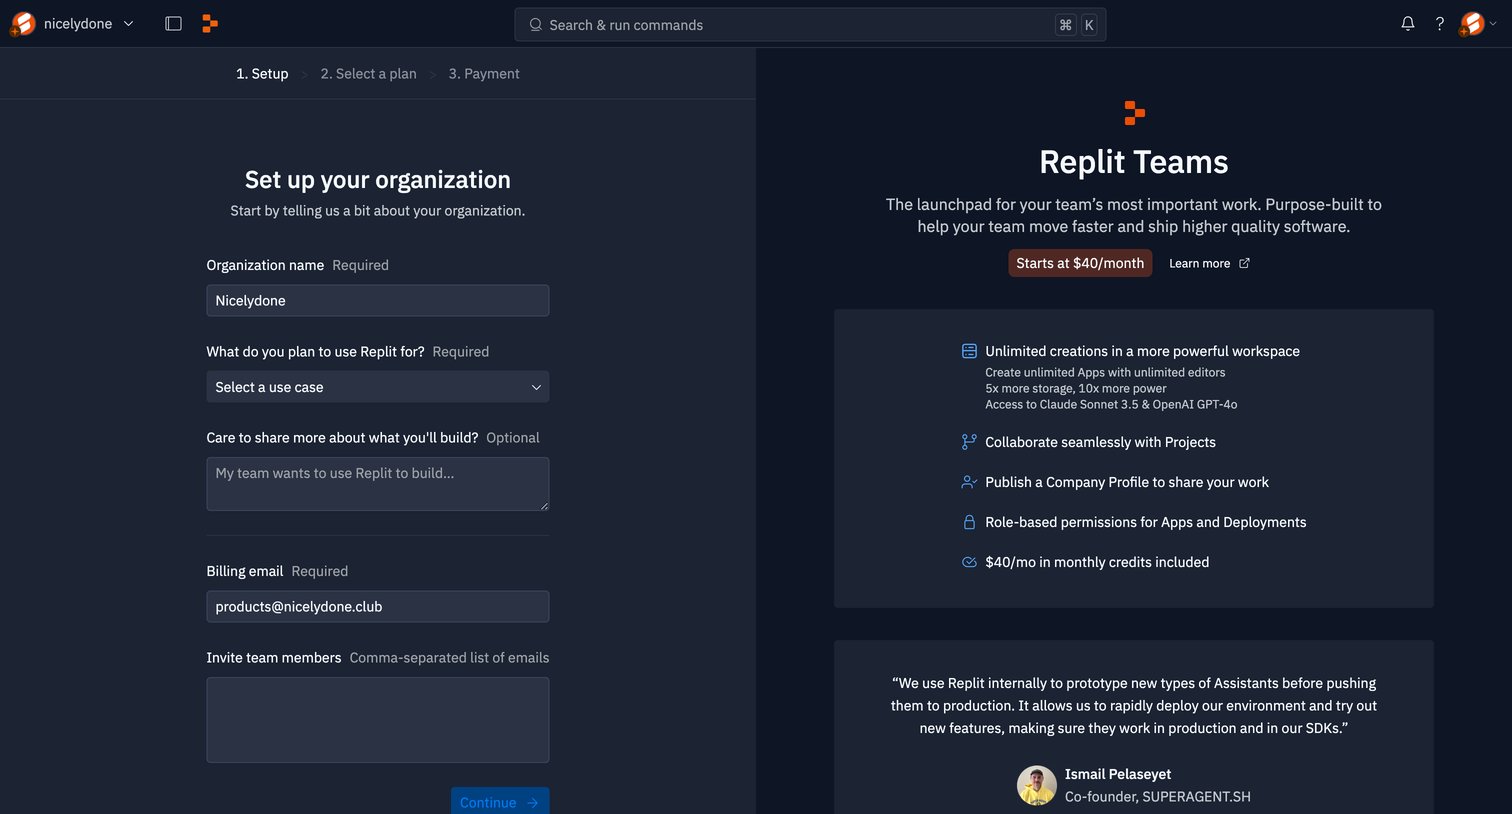Click "Publish a Company Profile to share your work"
The height and width of the screenshot is (814, 1512).
[x=1127, y=482]
